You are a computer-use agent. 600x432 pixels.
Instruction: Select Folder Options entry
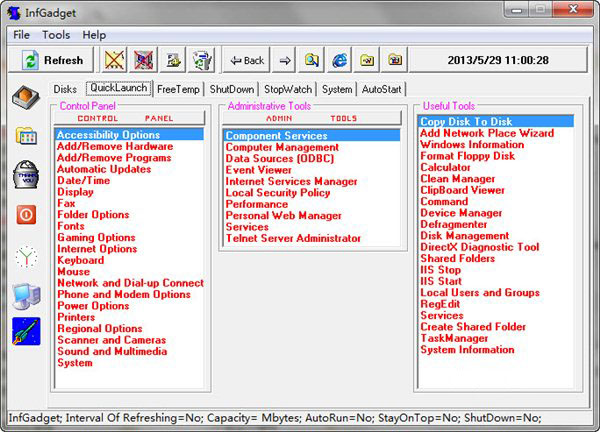(x=93, y=215)
